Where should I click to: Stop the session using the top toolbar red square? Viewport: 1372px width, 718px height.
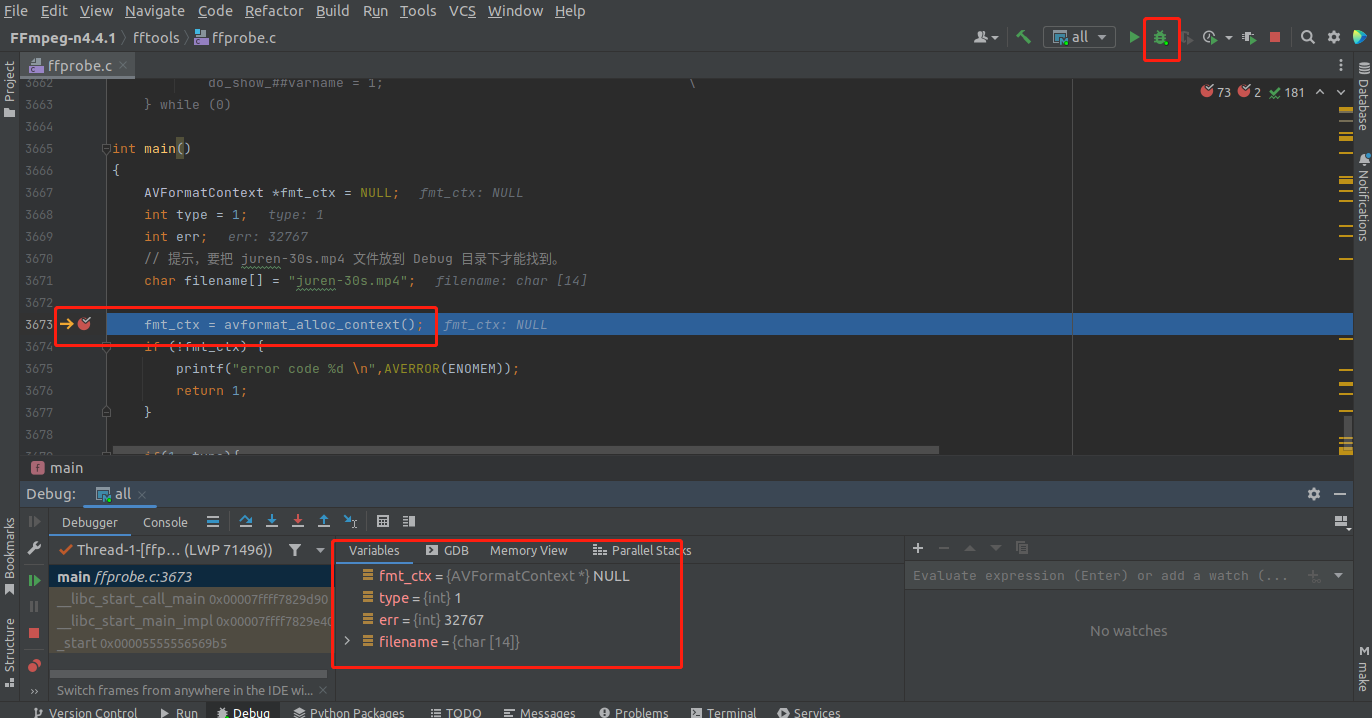pos(1275,37)
